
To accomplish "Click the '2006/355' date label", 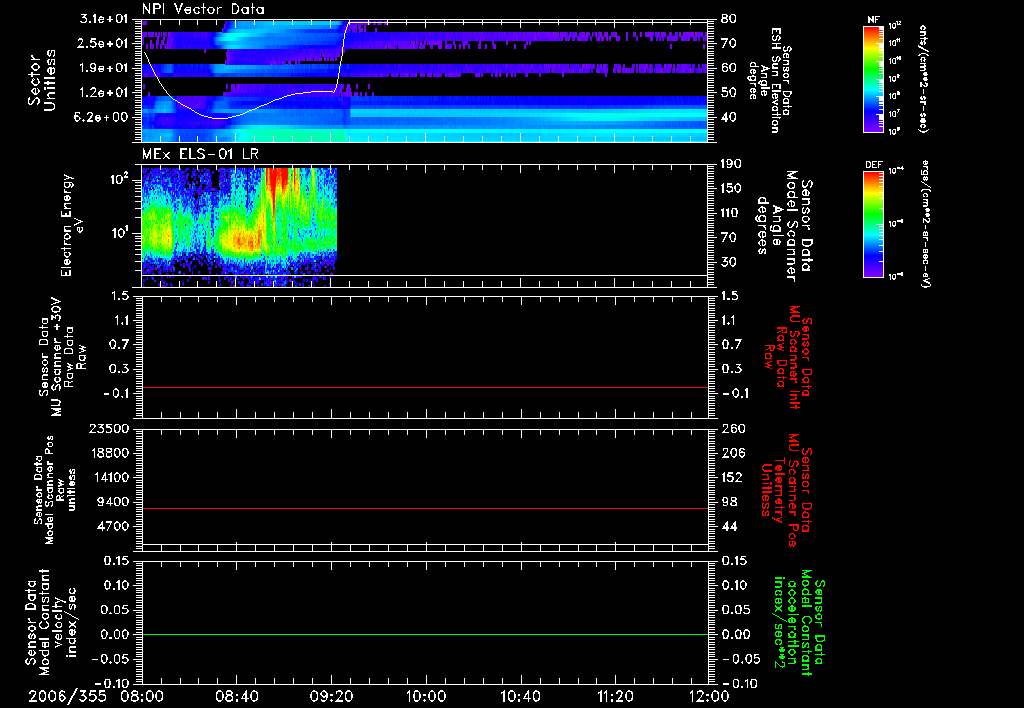I will tap(67, 696).
